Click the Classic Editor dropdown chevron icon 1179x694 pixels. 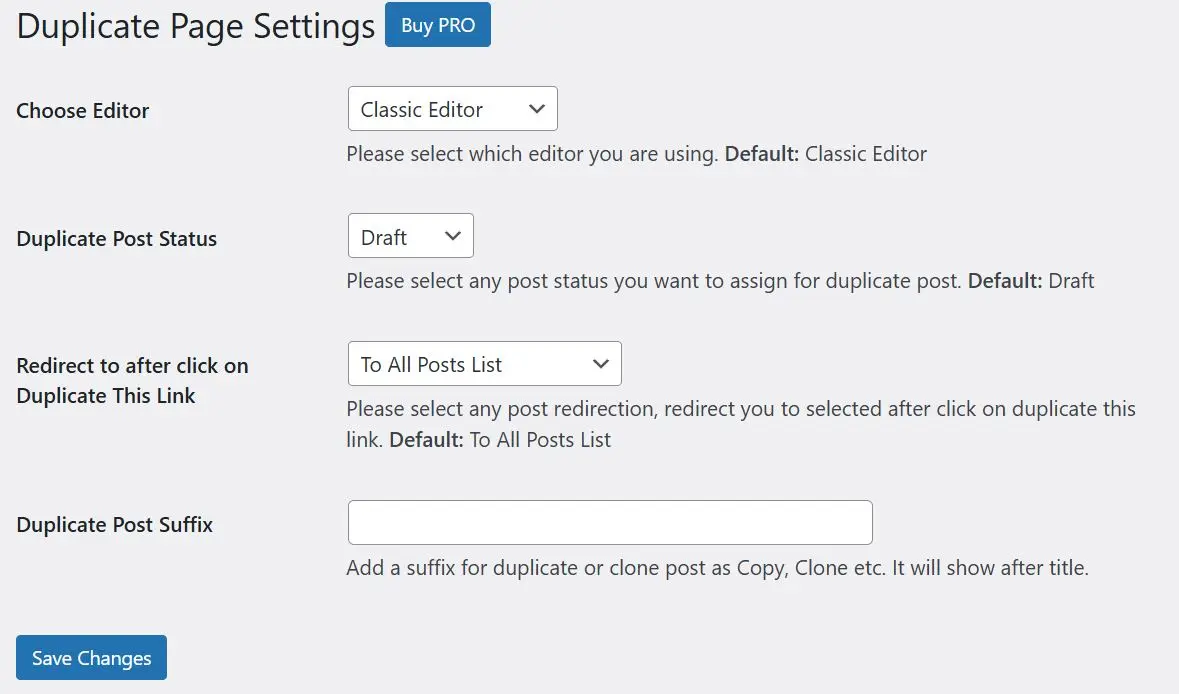coord(538,108)
